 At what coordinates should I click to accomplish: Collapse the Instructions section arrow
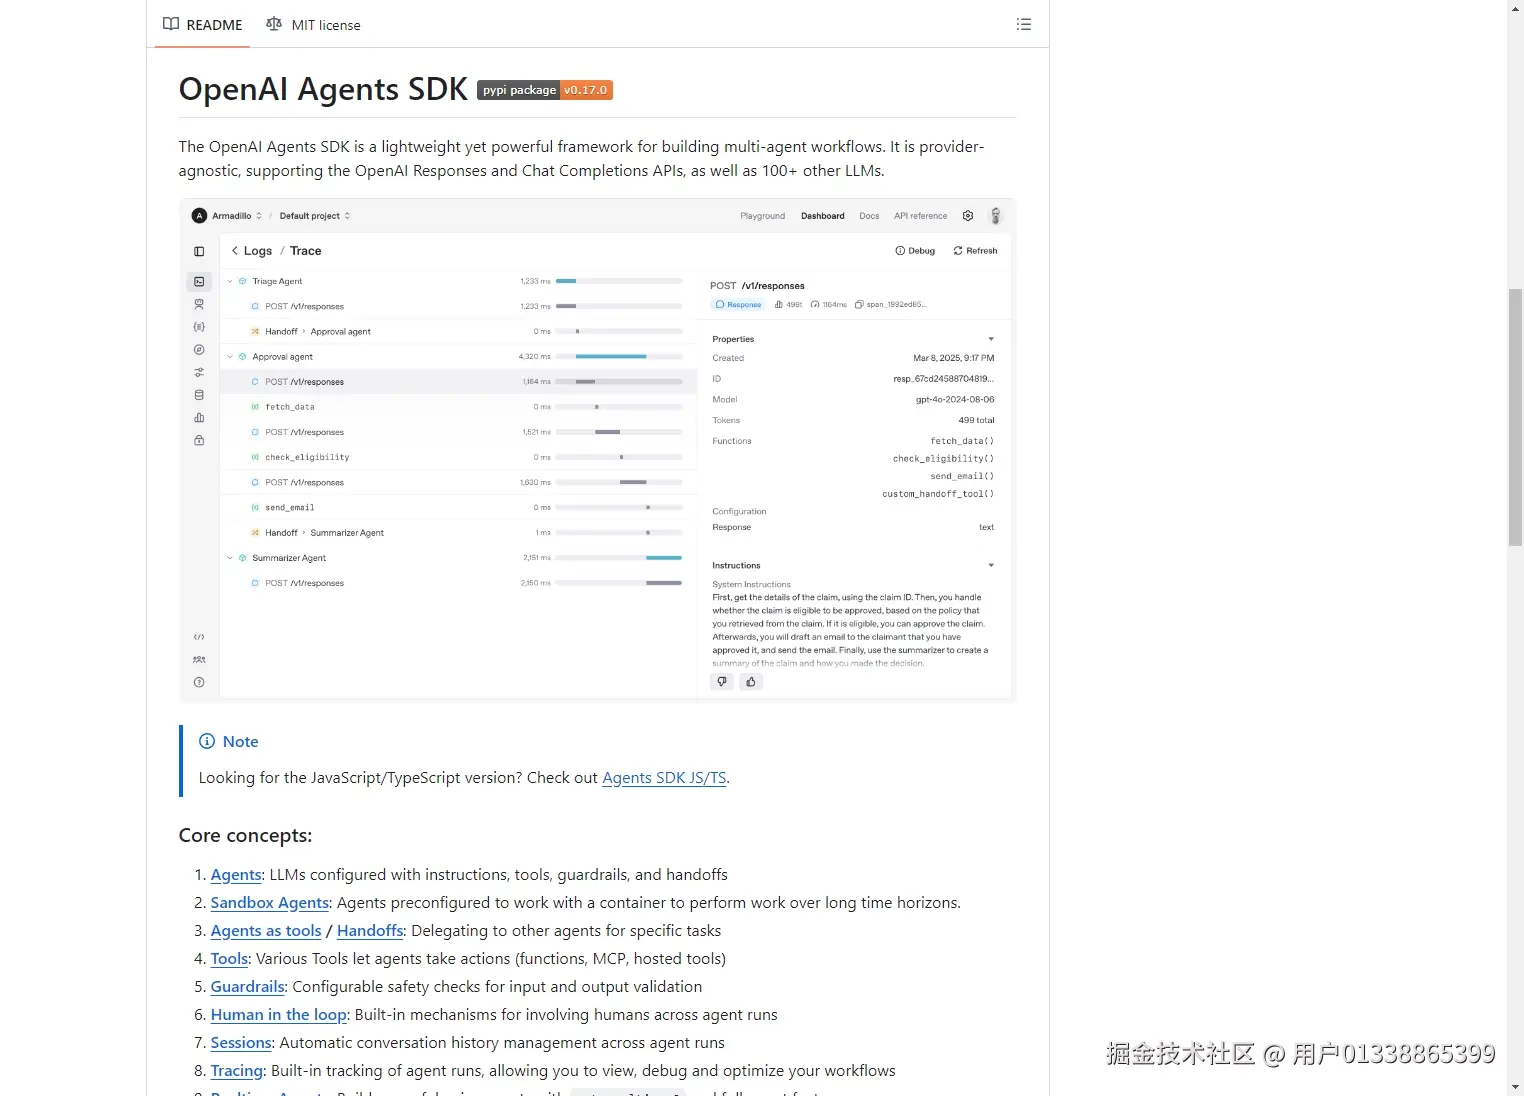click(x=991, y=565)
